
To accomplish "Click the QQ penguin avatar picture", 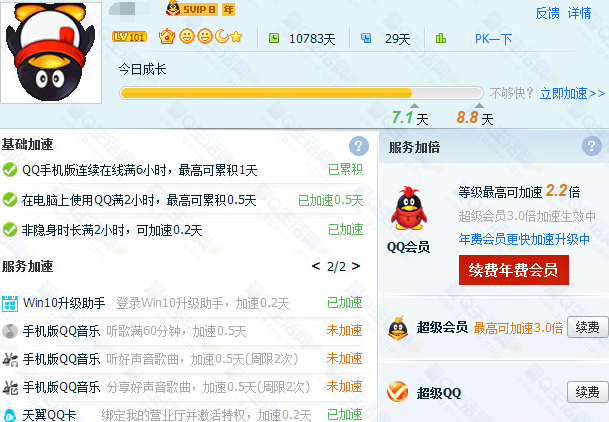I will click(x=51, y=52).
